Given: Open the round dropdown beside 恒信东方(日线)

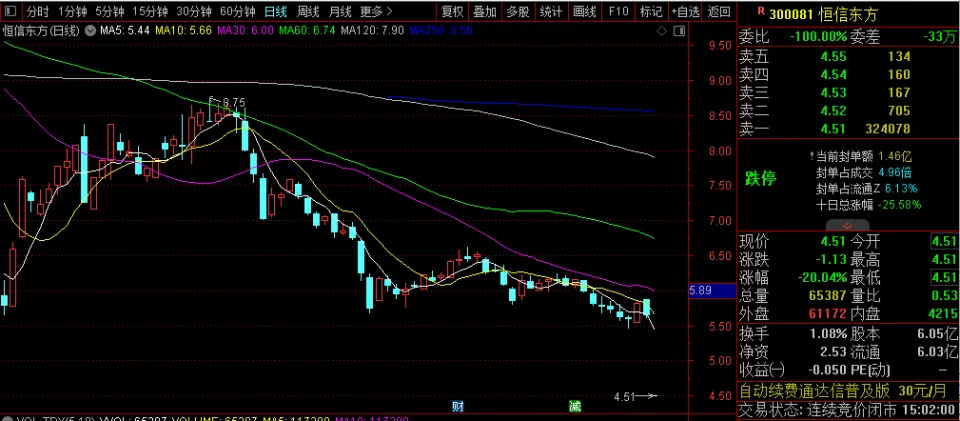Looking at the screenshot, I should point(88,31).
